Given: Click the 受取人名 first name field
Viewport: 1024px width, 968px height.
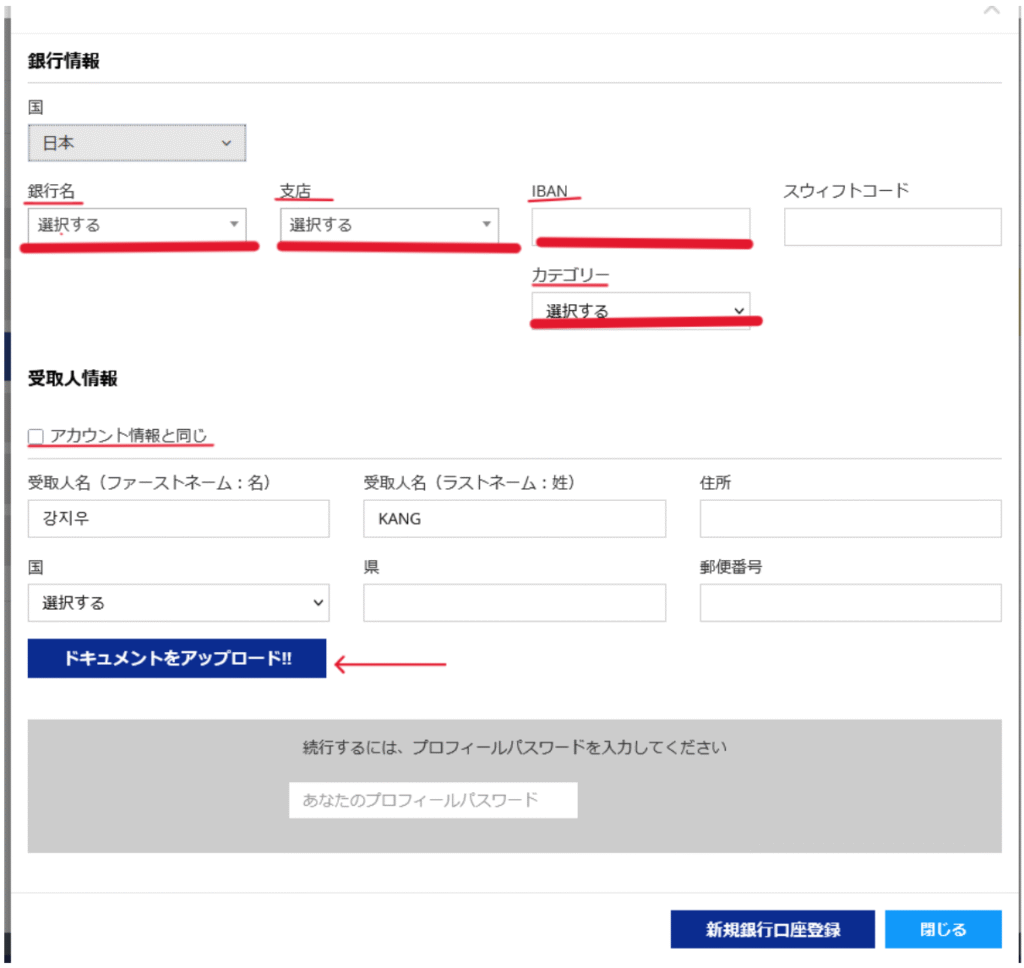Looking at the screenshot, I should tap(178, 519).
